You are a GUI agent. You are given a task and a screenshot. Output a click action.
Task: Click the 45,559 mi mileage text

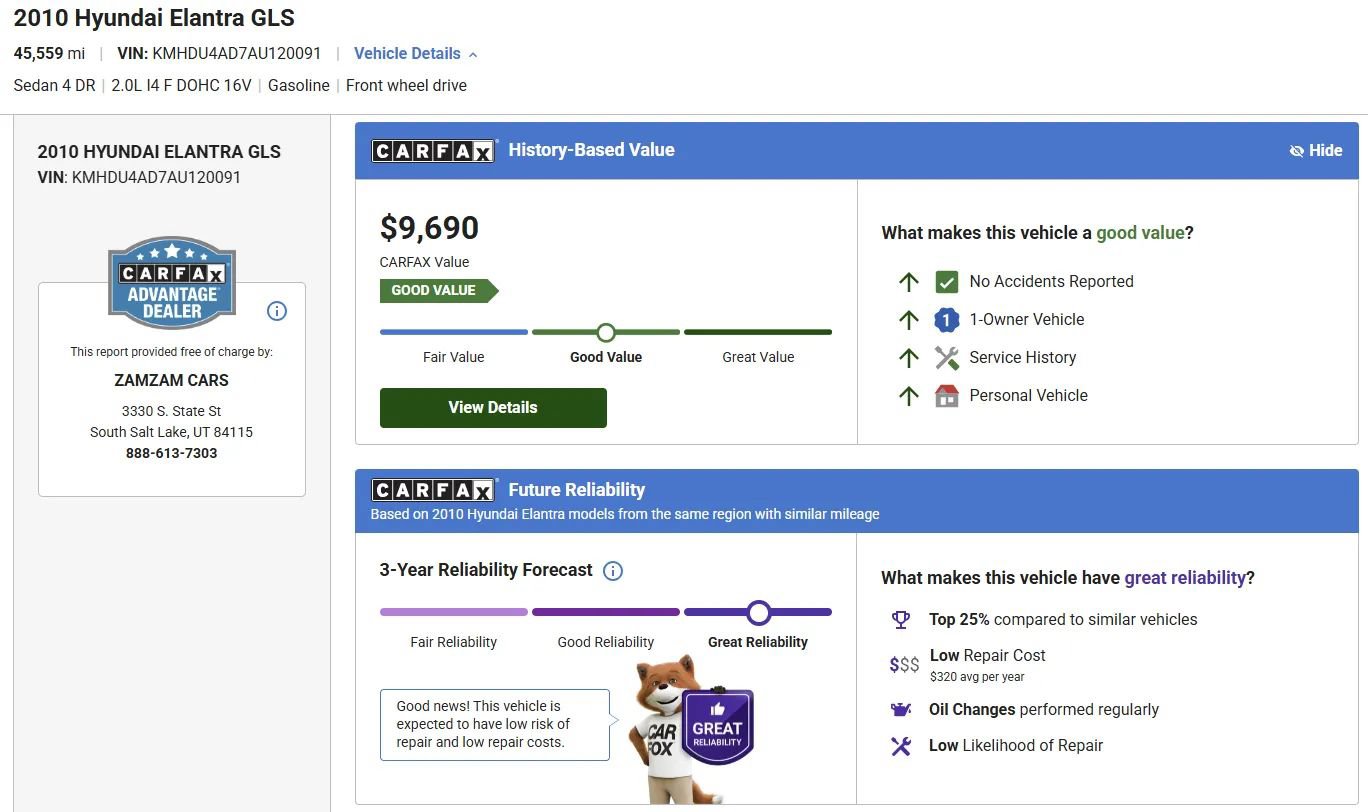point(49,54)
